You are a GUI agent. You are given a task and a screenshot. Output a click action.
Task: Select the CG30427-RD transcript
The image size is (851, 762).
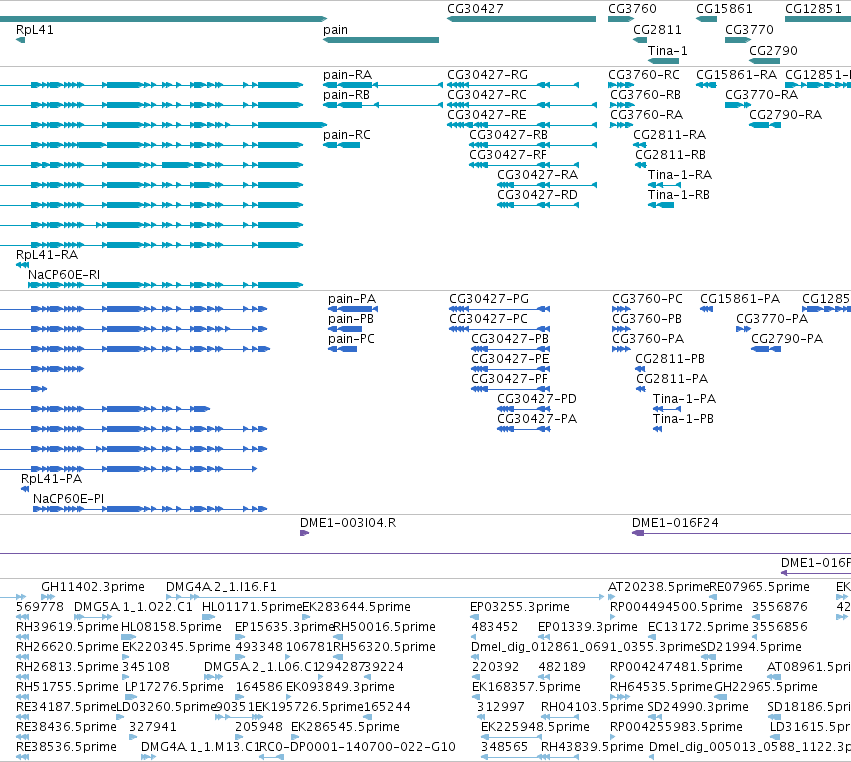coord(538,205)
